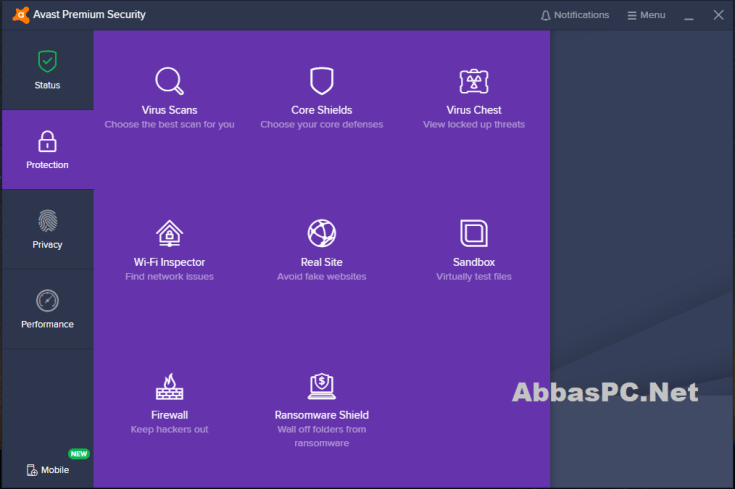Switch to the Status tab label
Screen dimensions: 735x489
point(47,85)
